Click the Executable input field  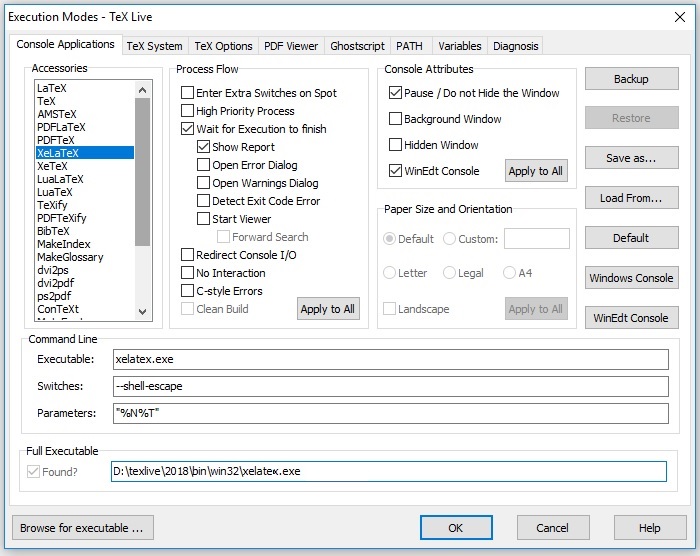tap(391, 359)
